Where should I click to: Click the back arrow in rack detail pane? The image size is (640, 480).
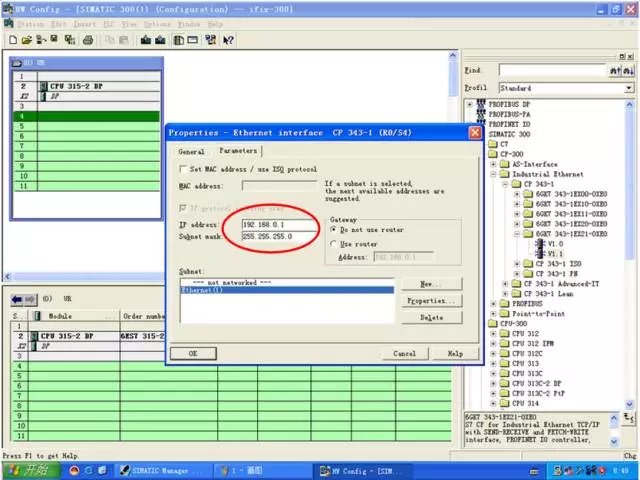[16, 299]
